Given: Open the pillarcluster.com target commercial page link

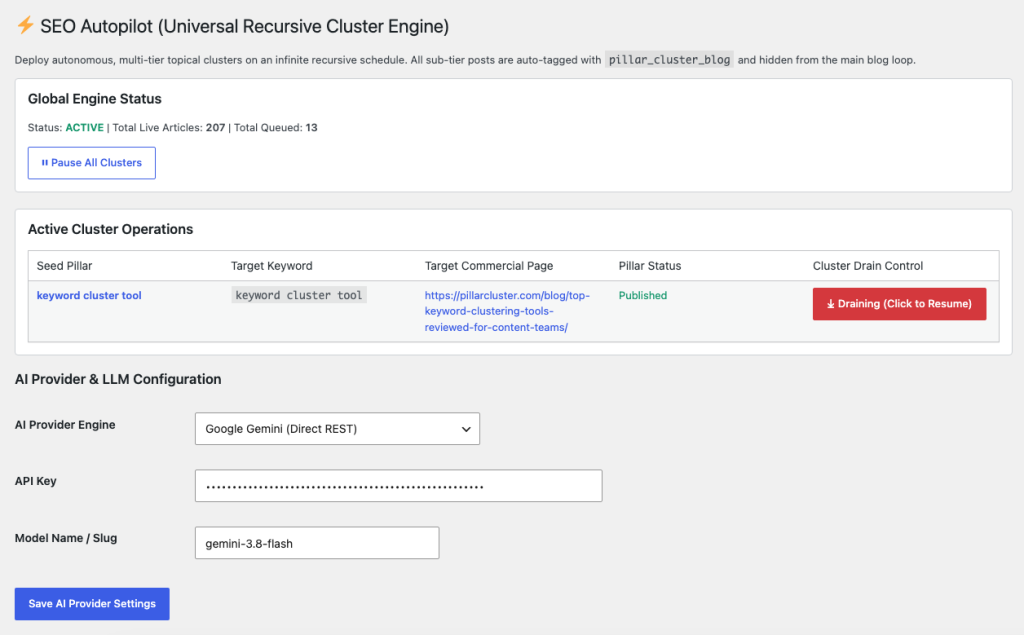Looking at the screenshot, I should pos(507,311).
